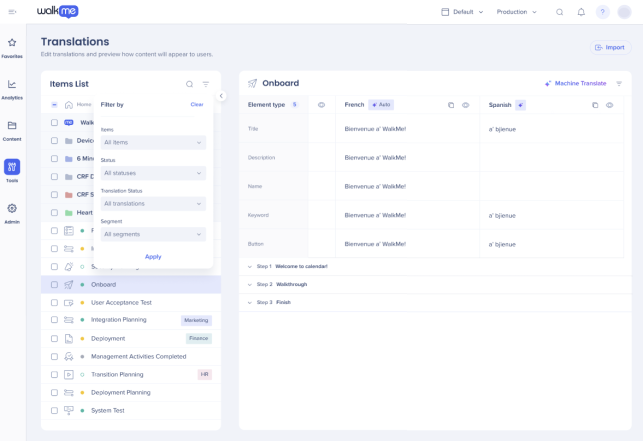Viewport: 643px width, 441px height.
Task: Open Analytics in the sidebar
Action: coord(12,89)
